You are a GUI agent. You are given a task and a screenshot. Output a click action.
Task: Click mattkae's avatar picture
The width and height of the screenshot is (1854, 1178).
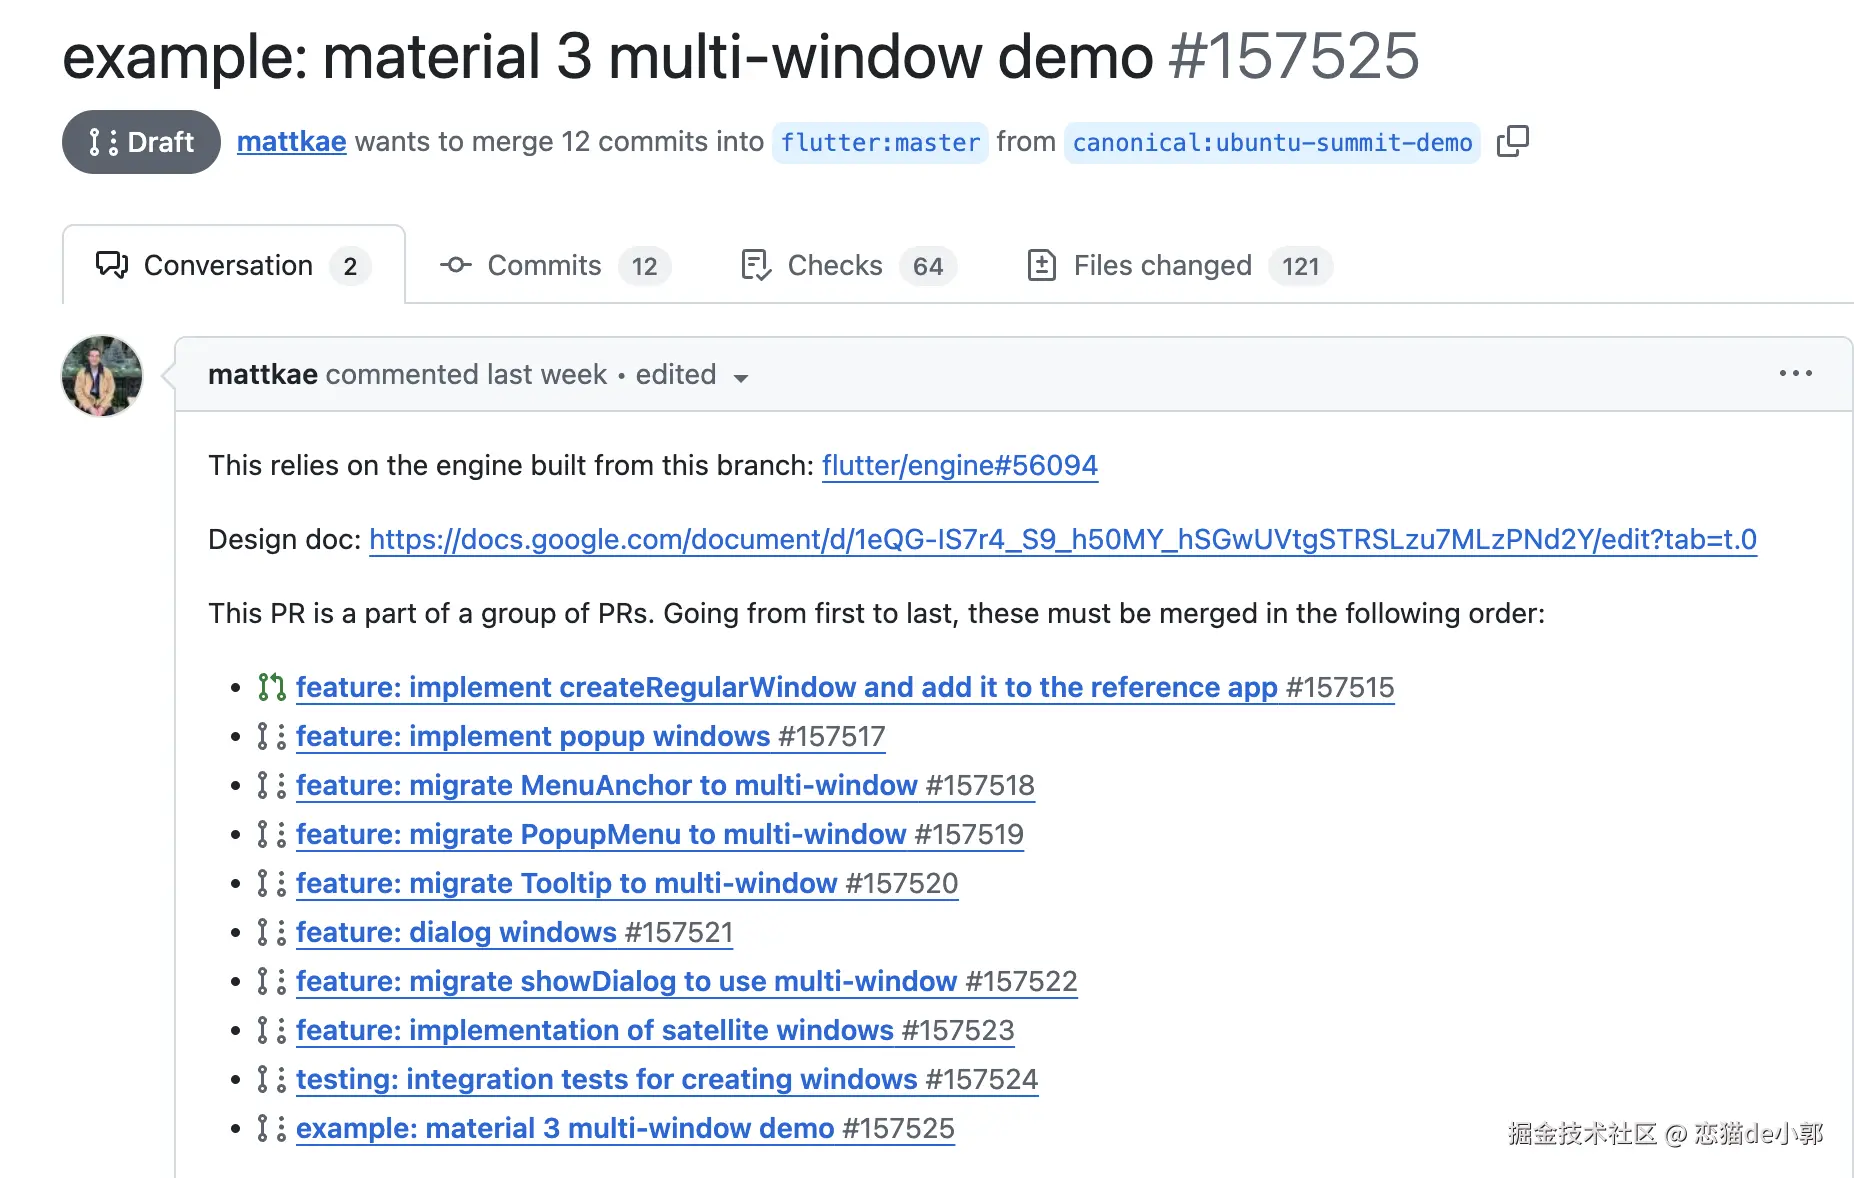[x=102, y=376]
